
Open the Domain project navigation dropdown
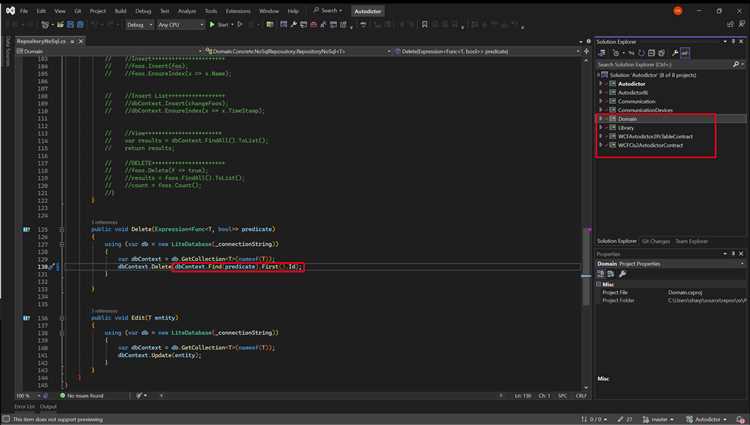click(x=109, y=51)
